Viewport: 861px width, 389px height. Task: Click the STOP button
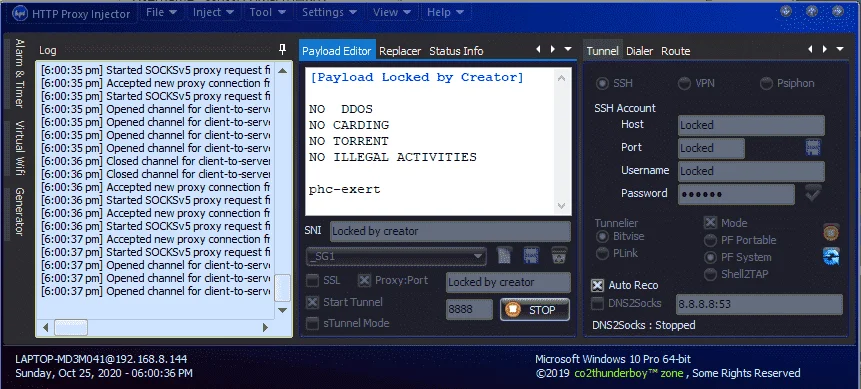535,310
